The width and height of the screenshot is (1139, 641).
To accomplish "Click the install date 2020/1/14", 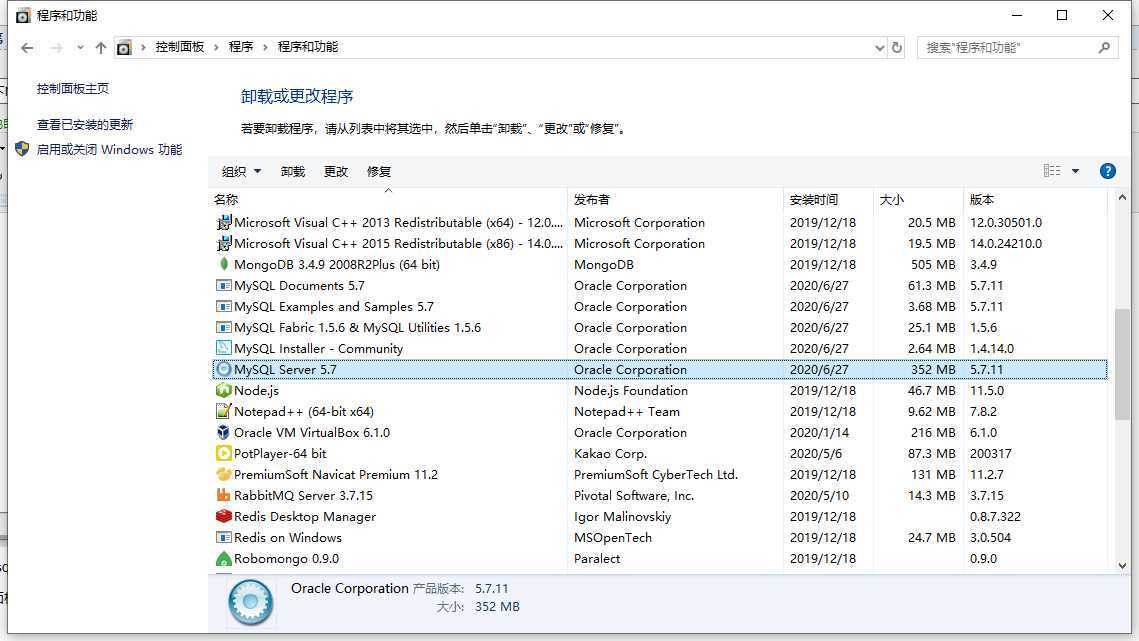I will click(819, 432).
